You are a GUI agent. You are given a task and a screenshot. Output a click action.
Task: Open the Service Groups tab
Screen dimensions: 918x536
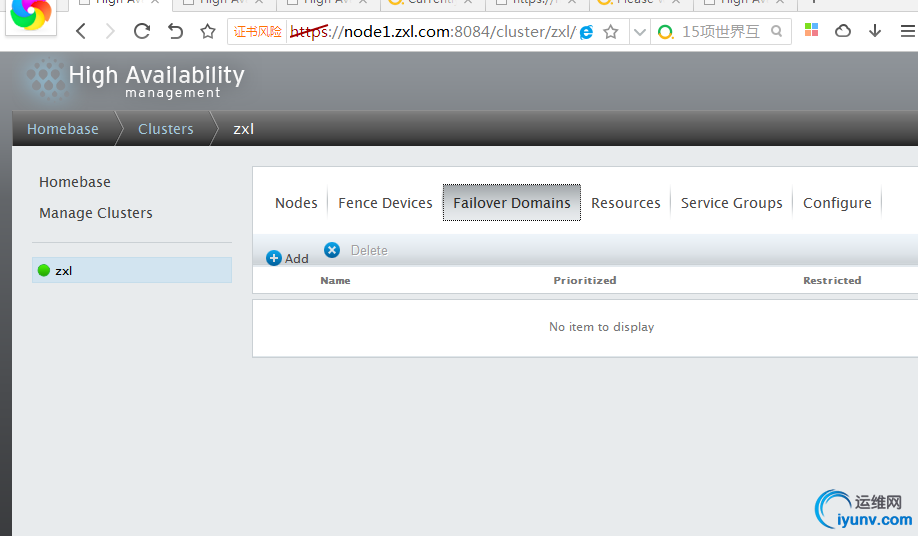(x=732, y=203)
